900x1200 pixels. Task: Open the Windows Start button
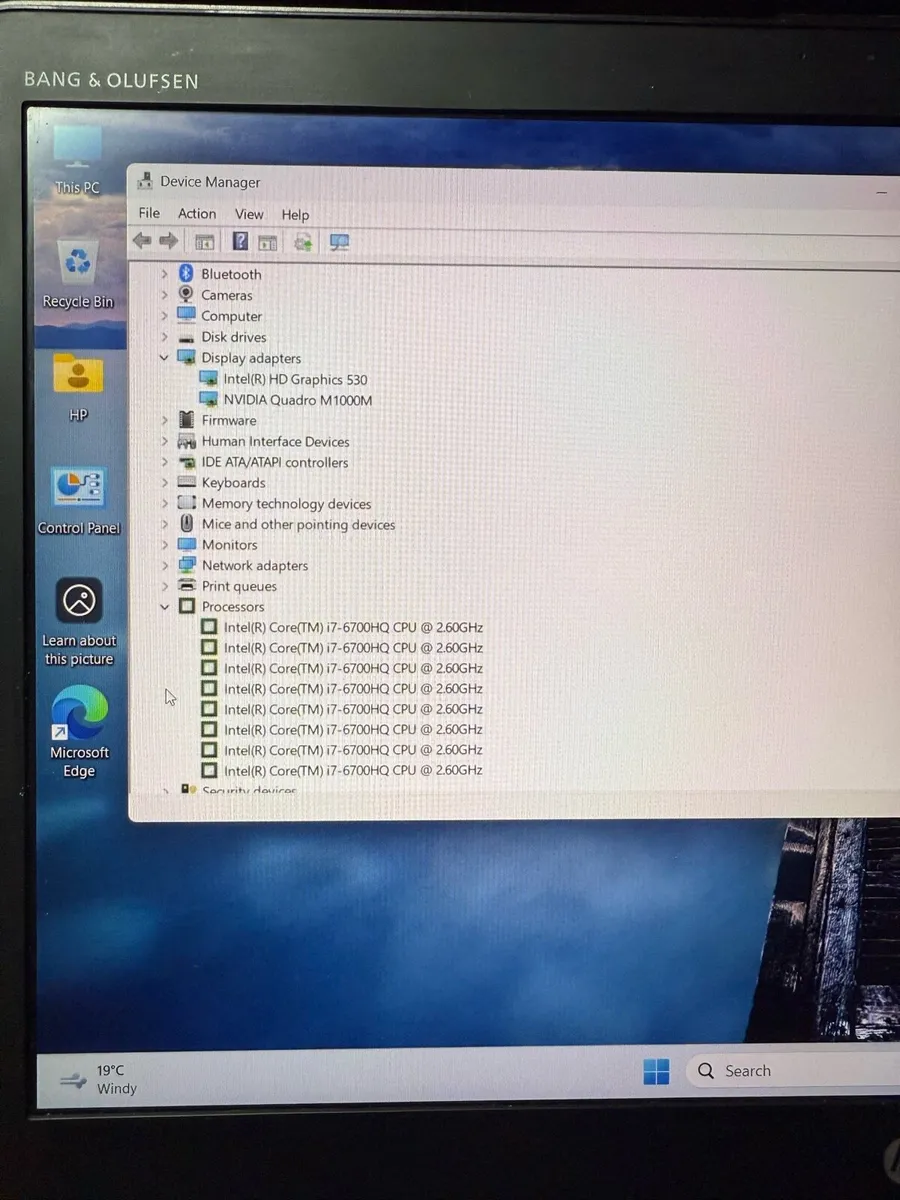pos(656,1071)
